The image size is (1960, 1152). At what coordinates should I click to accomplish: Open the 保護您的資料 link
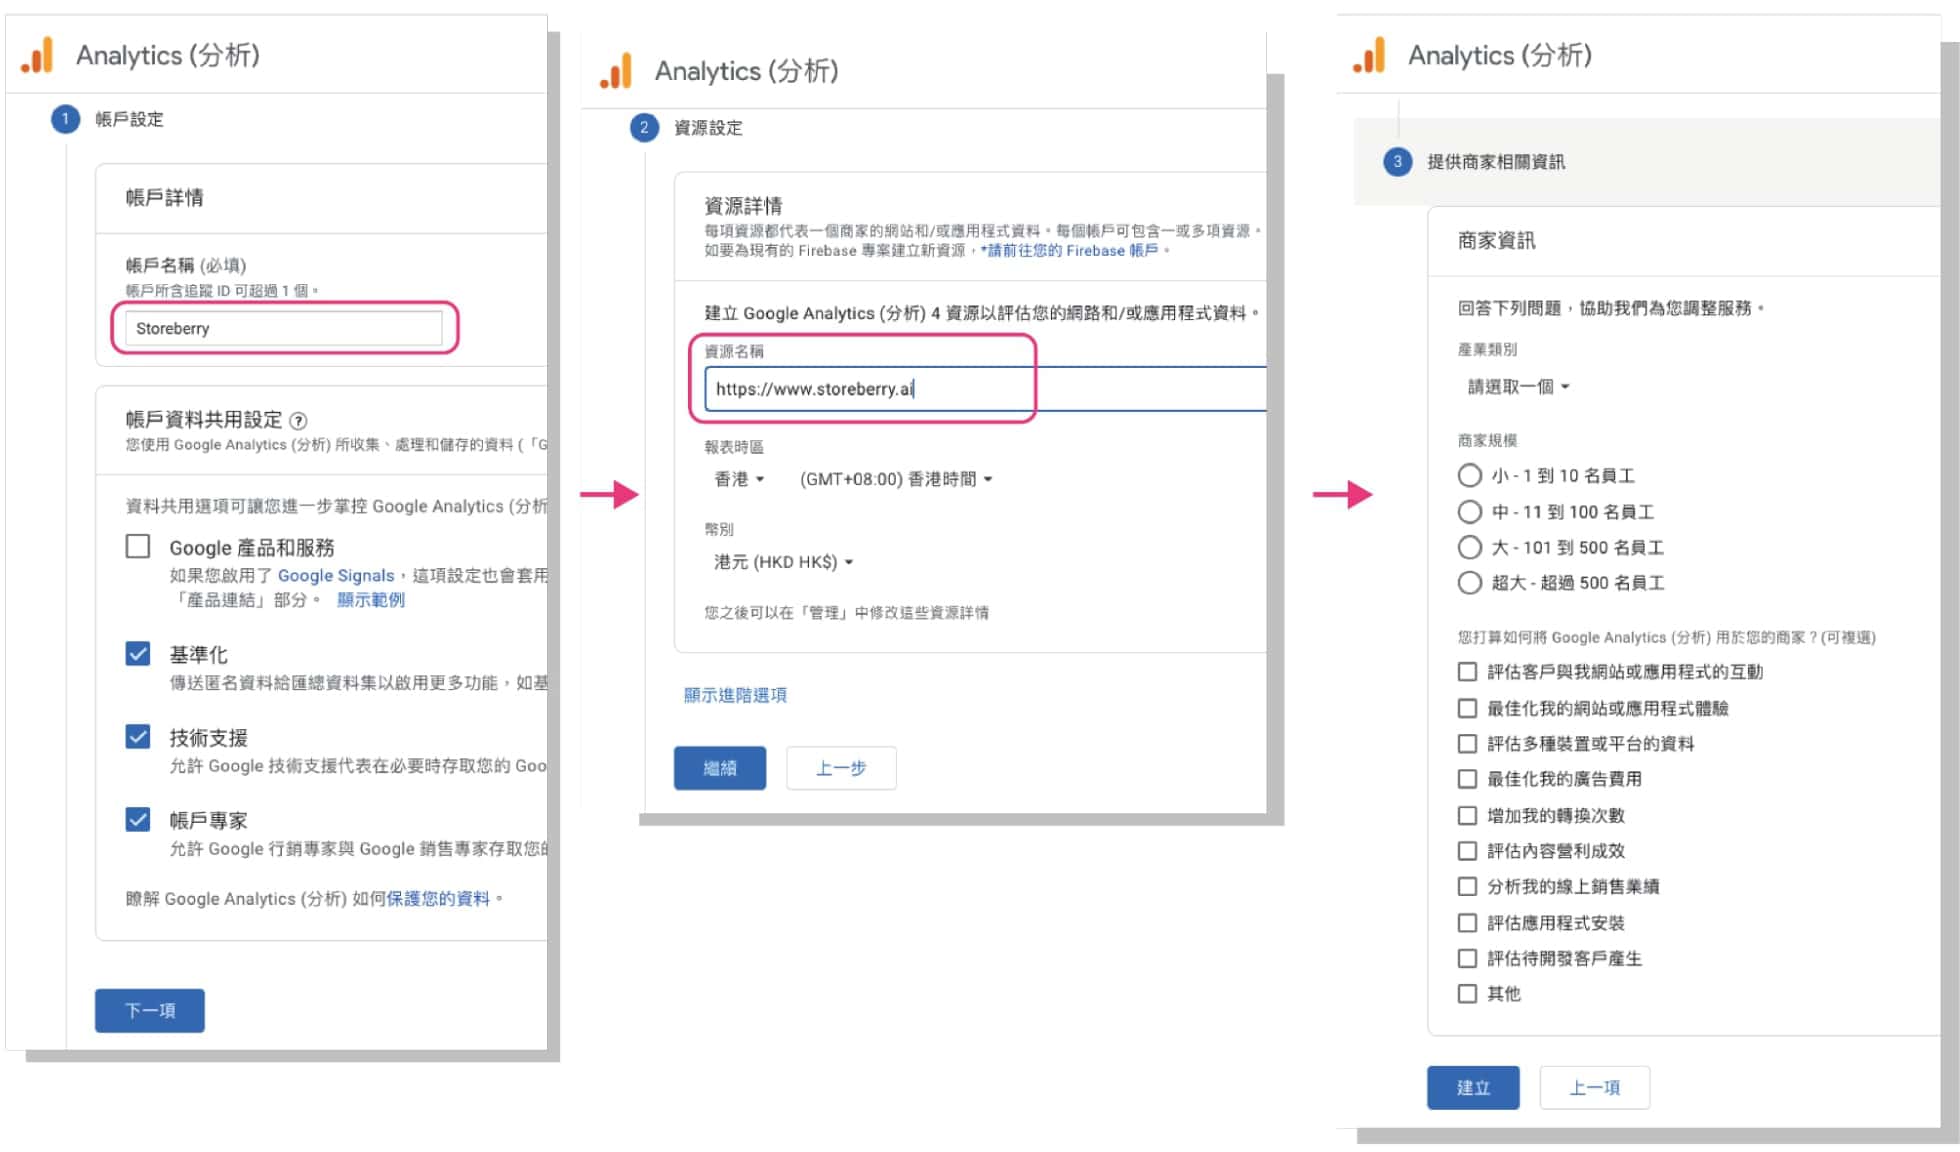[438, 899]
